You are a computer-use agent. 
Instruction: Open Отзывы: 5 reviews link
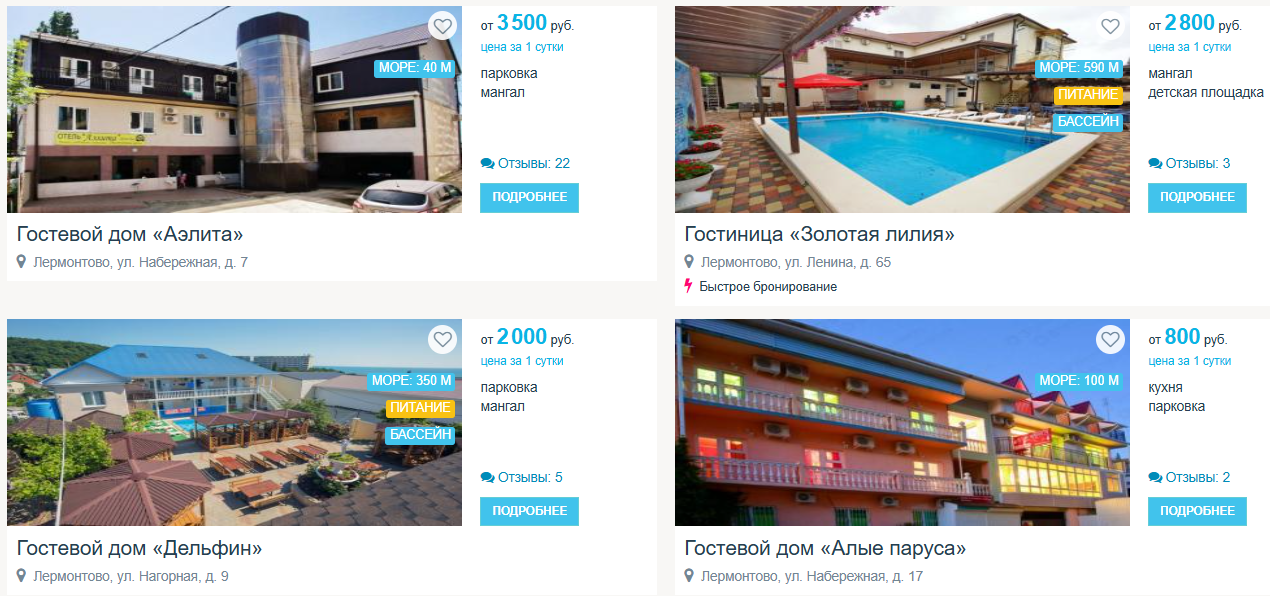tap(521, 478)
